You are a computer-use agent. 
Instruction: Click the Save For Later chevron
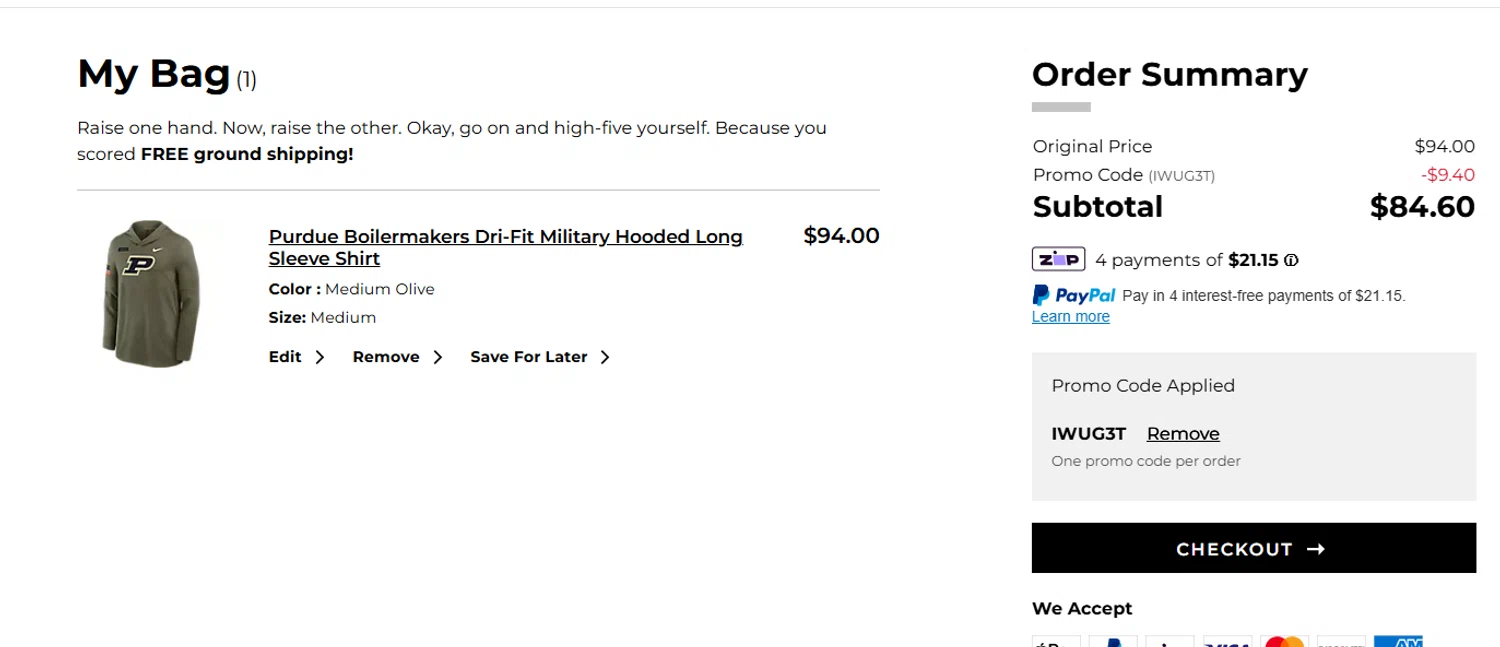tap(605, 357)
